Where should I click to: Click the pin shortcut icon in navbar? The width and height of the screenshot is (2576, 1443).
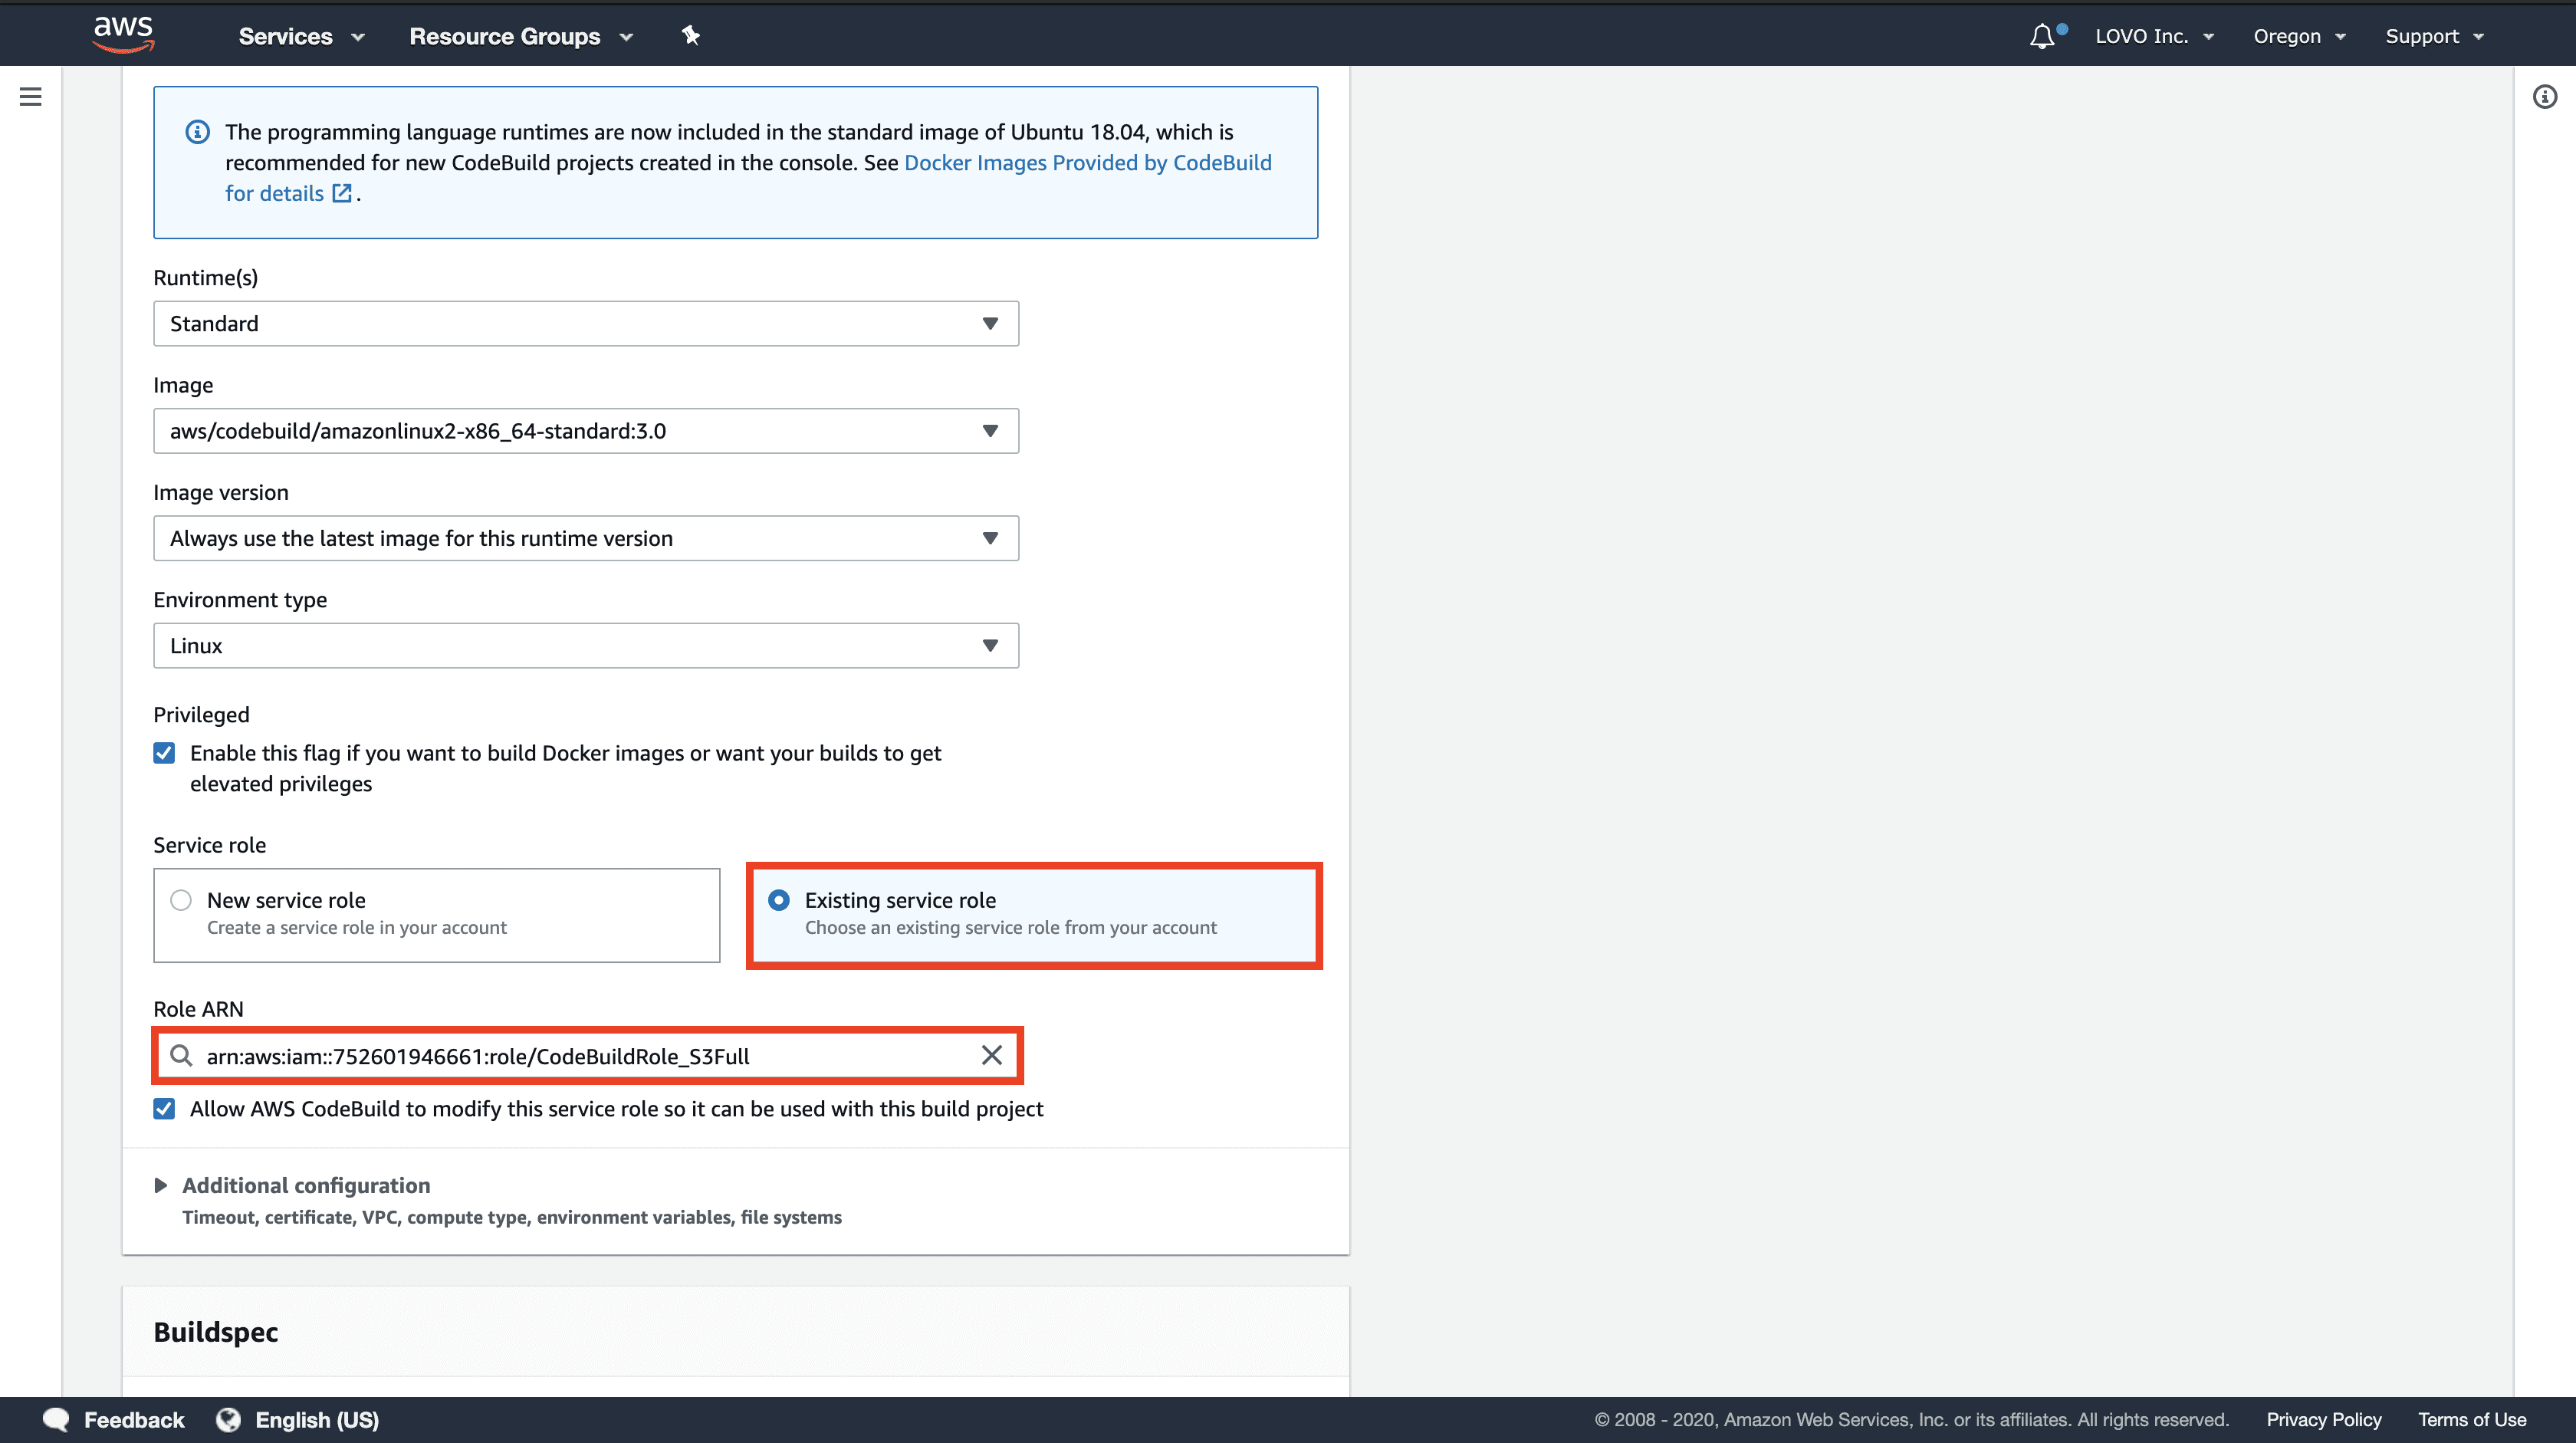pos(690,36)
